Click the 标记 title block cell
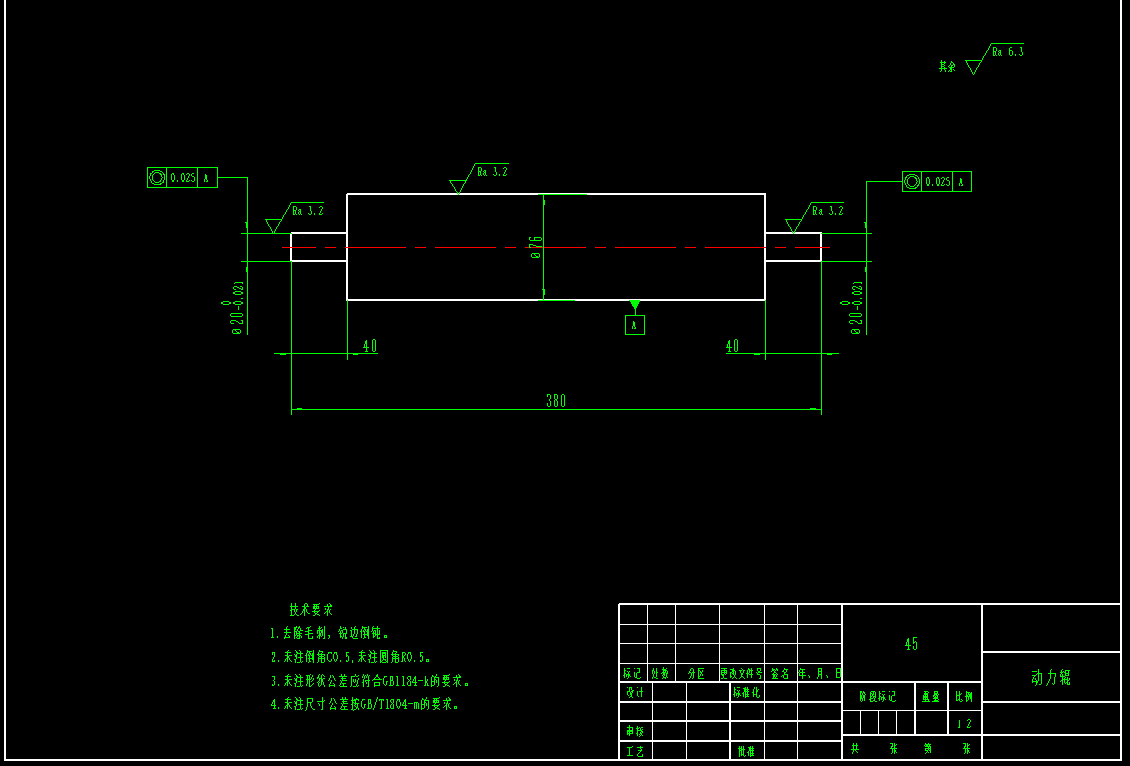The image size is (1130, 766). 633,673
